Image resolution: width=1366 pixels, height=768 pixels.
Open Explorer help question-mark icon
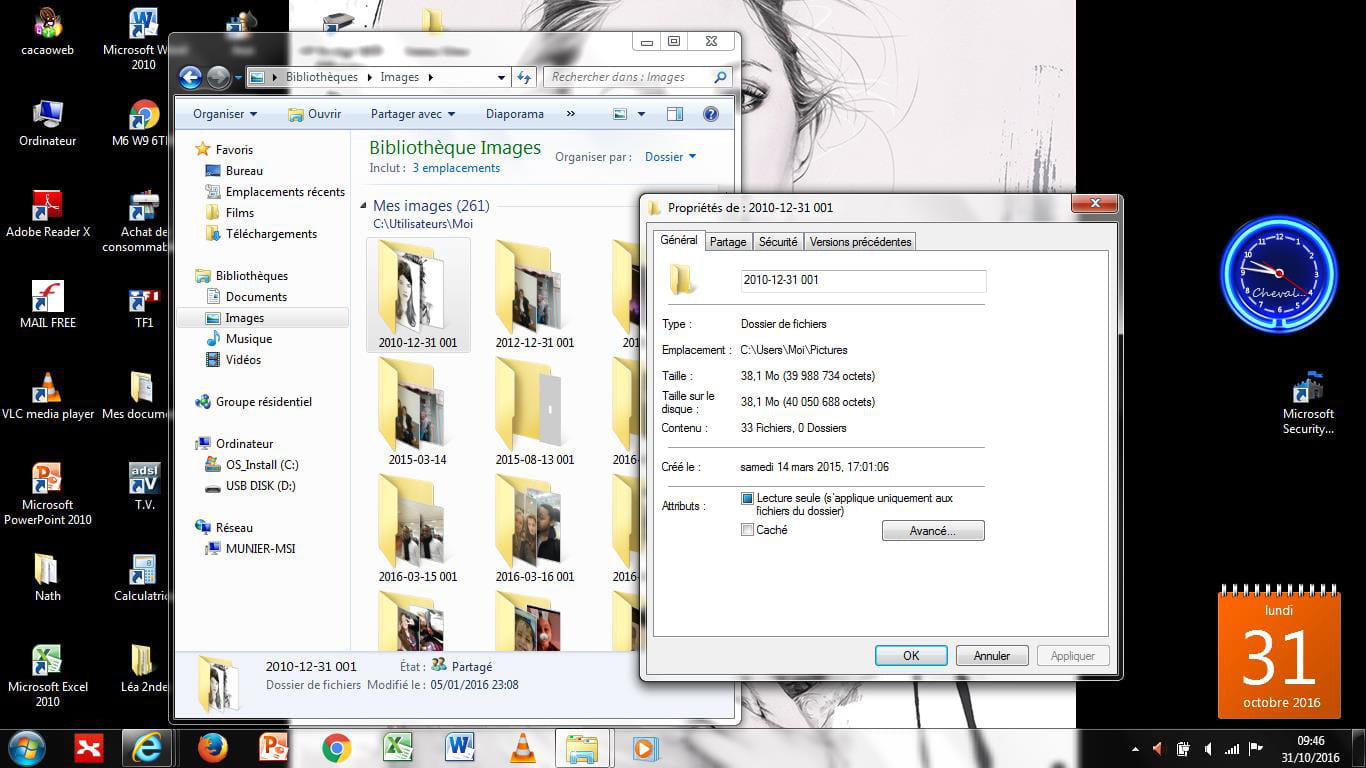click(711, 114)
